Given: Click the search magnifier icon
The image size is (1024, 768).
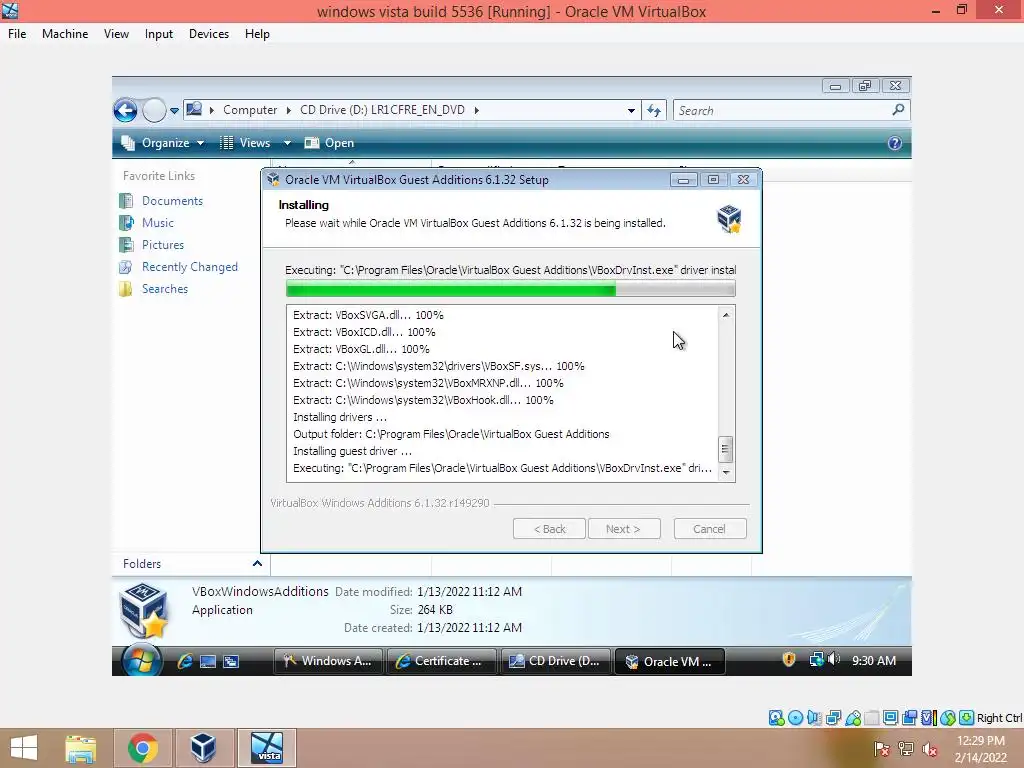Looking at the screenshot, I should (x=899, y=110).
